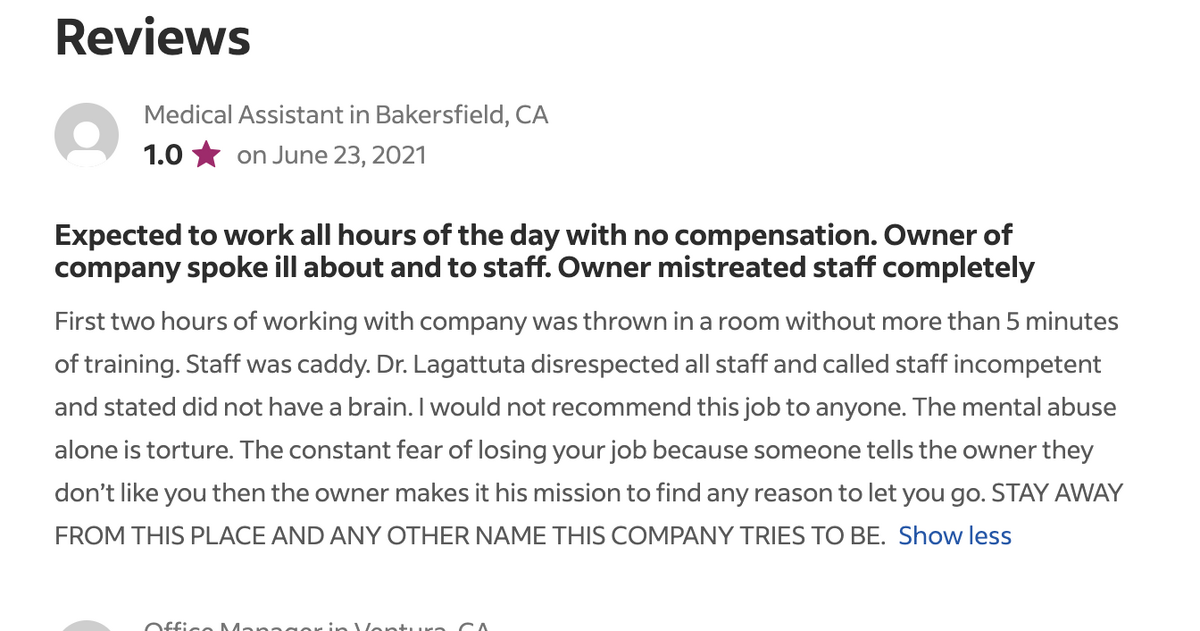Screen dimensions: 1200x631
Task: Click the 1.0 rating score
Action: (x=163, y=155)
